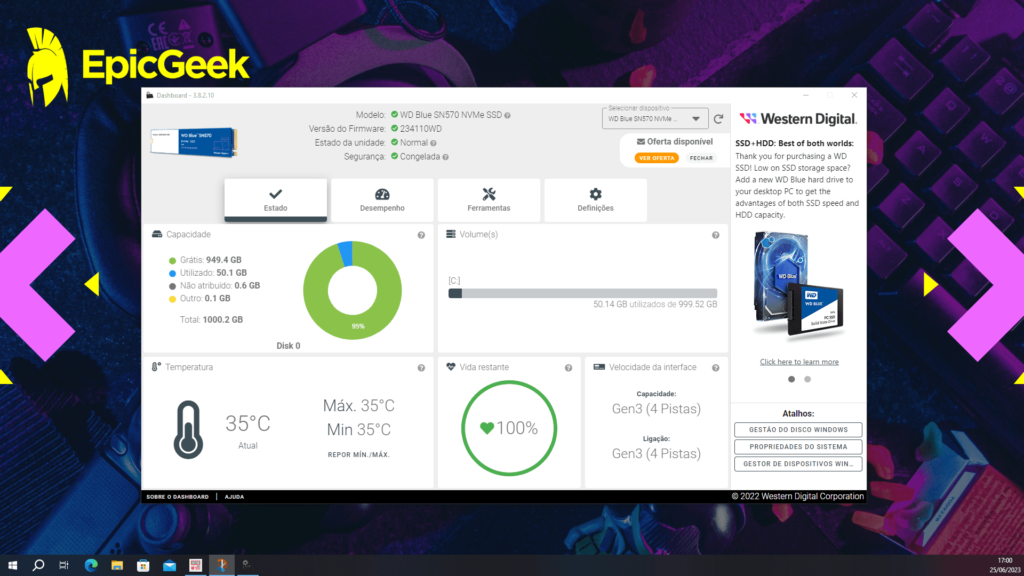Click the envelope icon in Oferta disponível banner
The image size is (1024, 576).
click(641, 141)
